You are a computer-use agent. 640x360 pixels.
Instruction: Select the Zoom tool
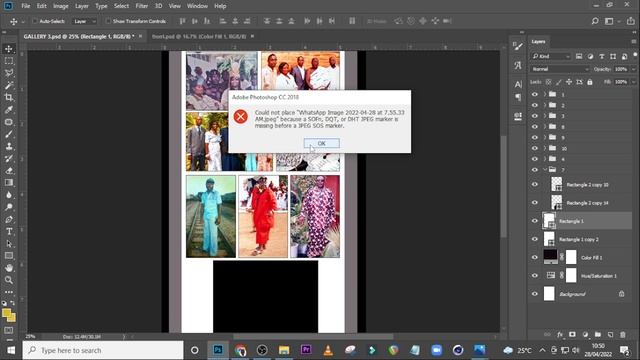tap(9, 280)
